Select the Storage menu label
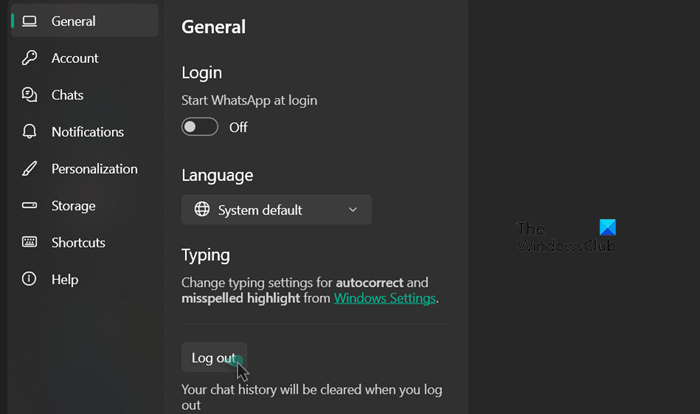 pos(74,206)
